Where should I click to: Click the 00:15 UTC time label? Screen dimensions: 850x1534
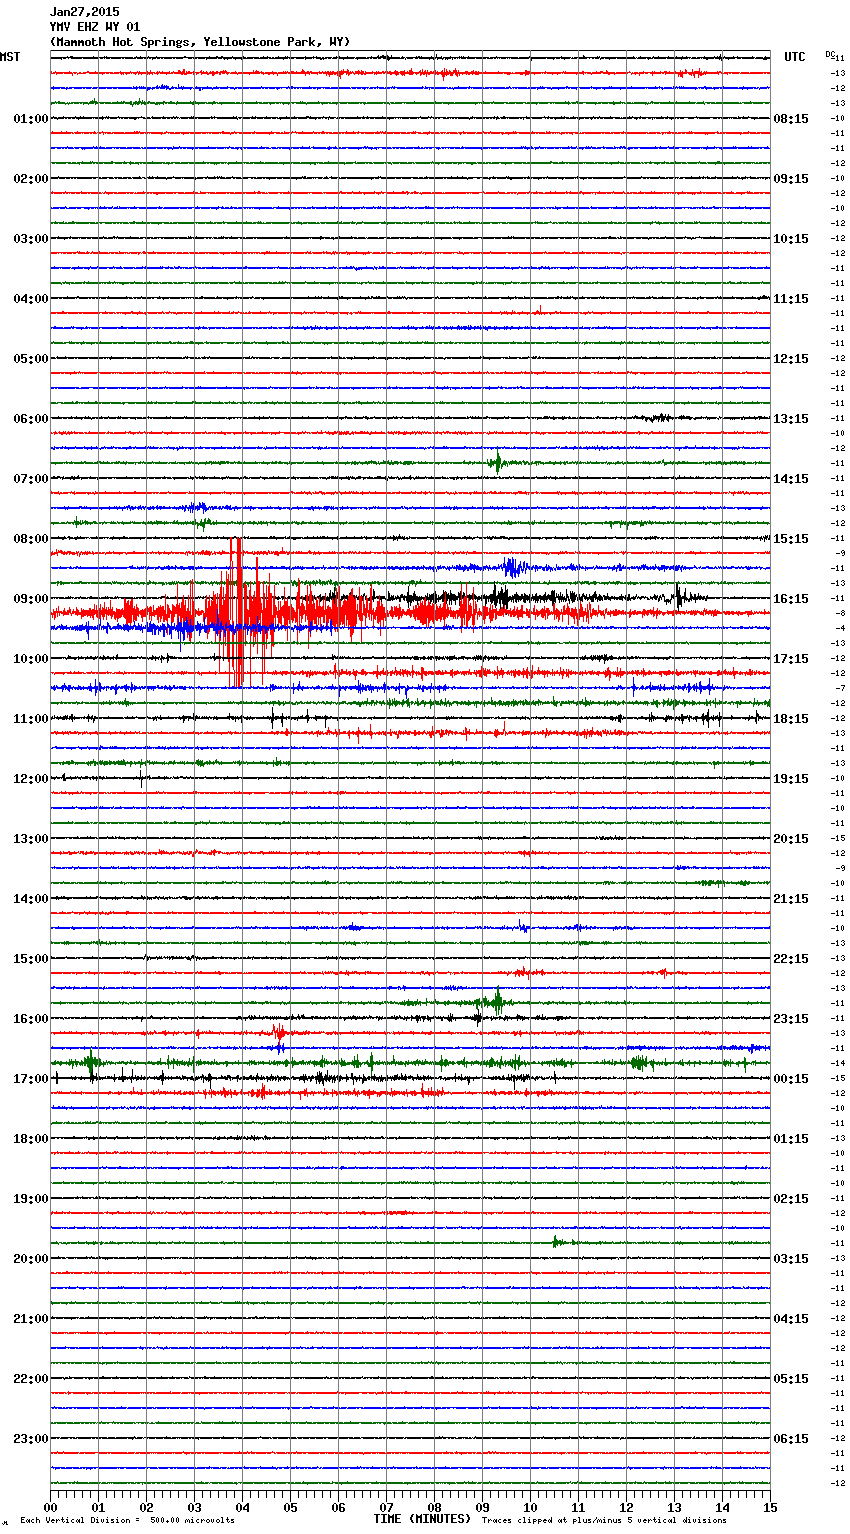coord(791,1079)
